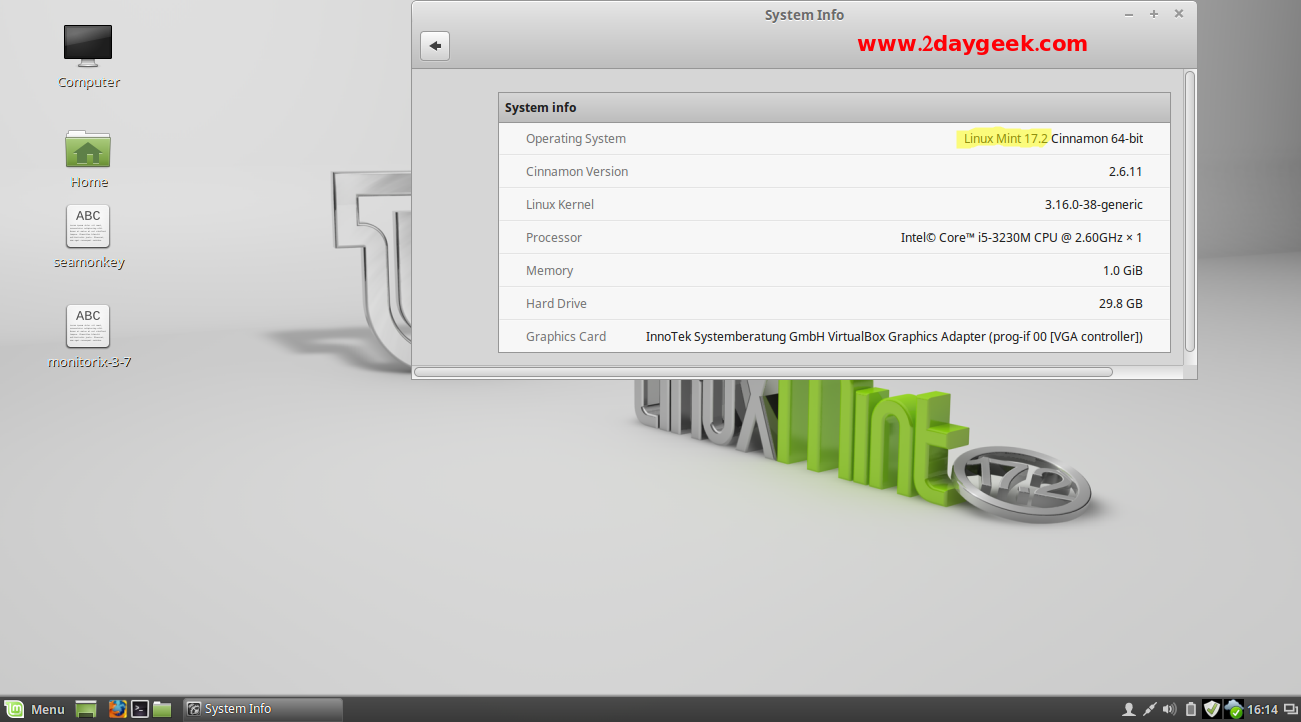This screenshot has height=722, width=1301.
Task: Select the monitorix-3-7 file icon
Action: pos(88,327)
